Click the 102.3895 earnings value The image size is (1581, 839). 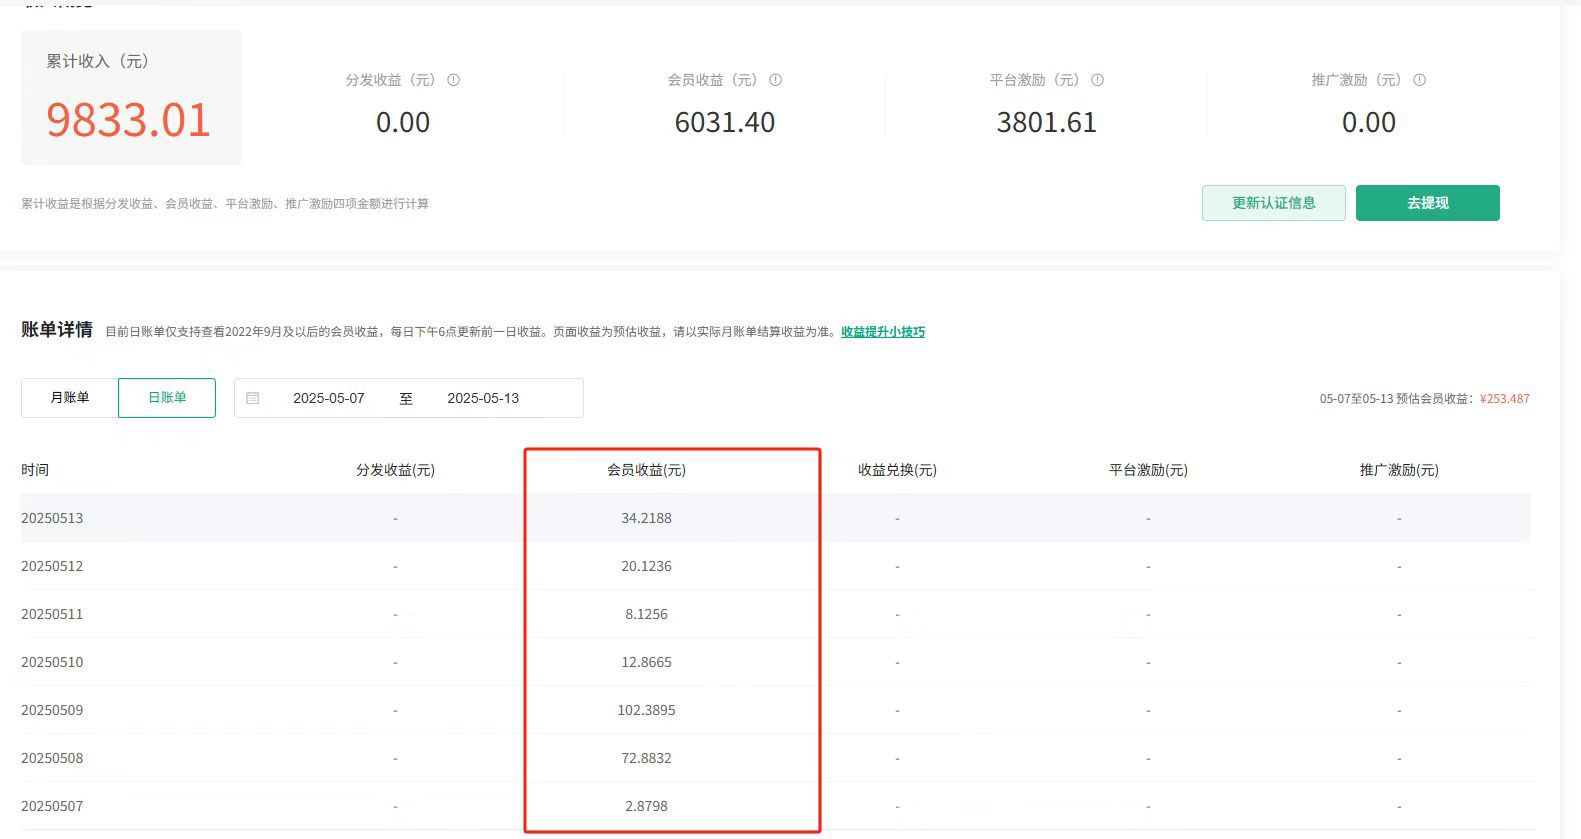pos(646,710)
